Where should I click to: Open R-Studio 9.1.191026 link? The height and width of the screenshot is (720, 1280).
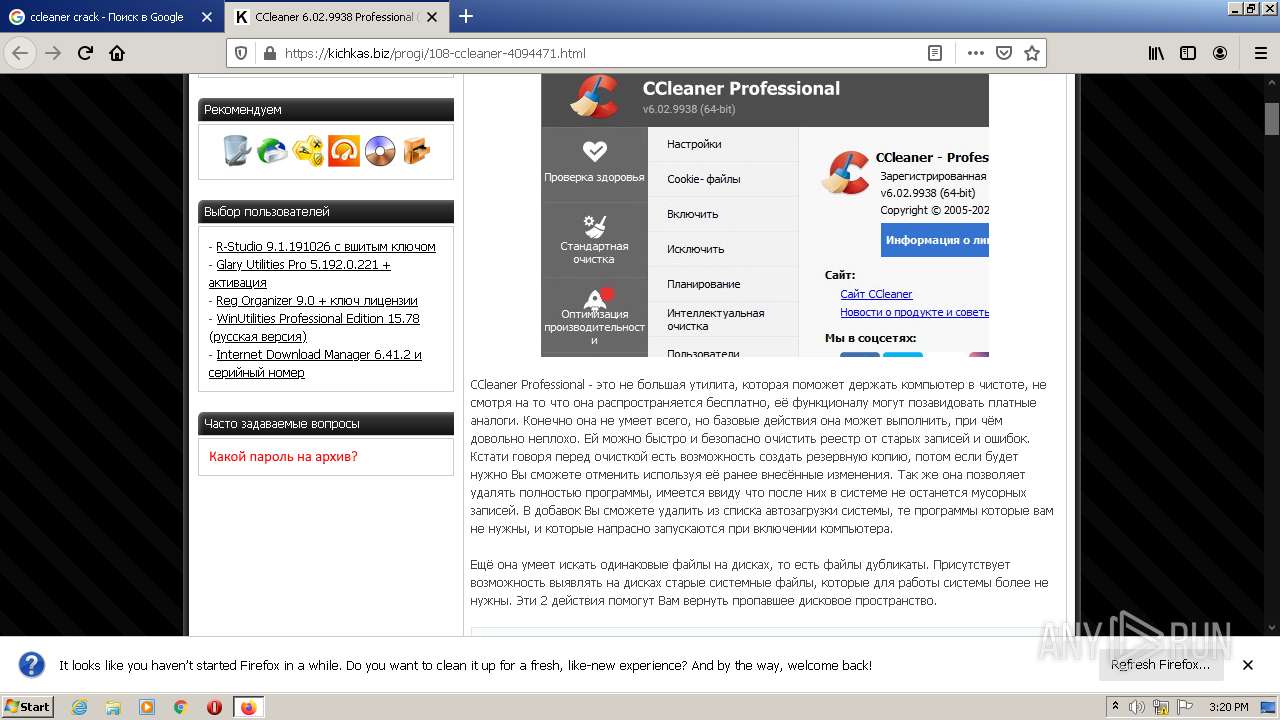(x=326, y=246)
